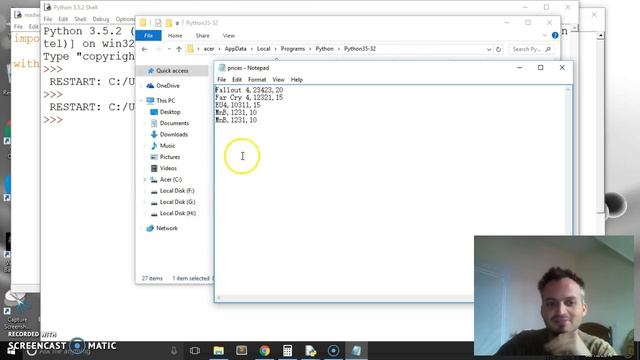The width and height of the screenshot is (640, 360).
Task: Click the Notepad taskbar icon
Action: tap(356, 351)
